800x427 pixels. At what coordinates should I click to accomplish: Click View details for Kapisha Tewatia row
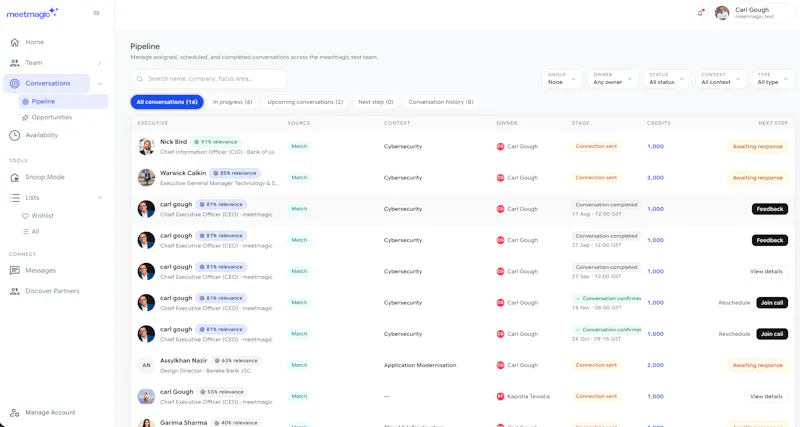pyautogui.click(x=766, y=396)
